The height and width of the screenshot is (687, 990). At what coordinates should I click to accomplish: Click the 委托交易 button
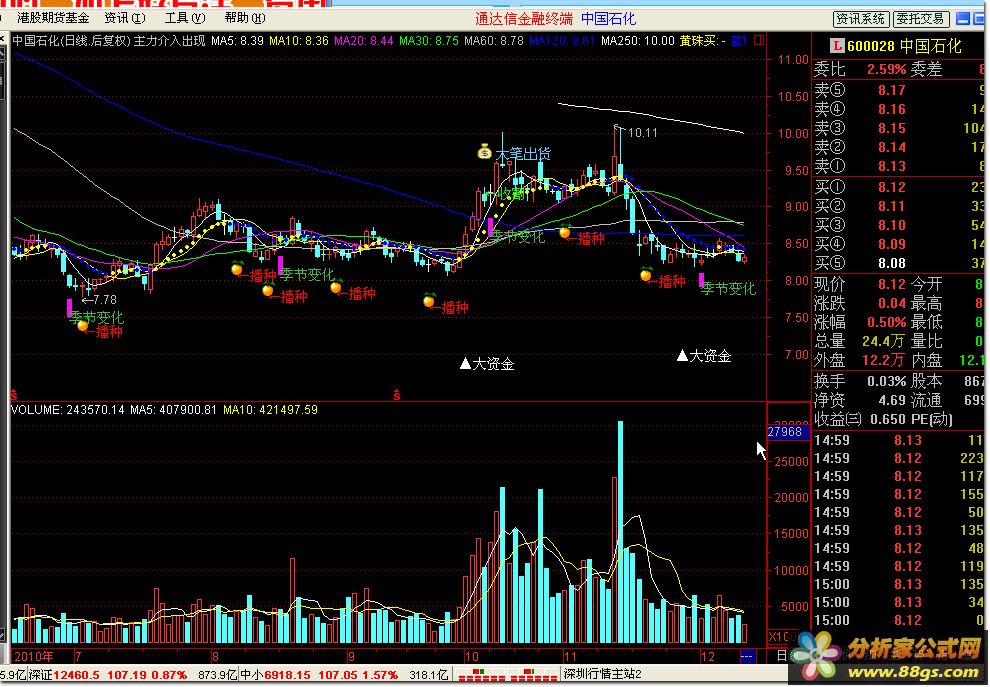coord(921,19)
